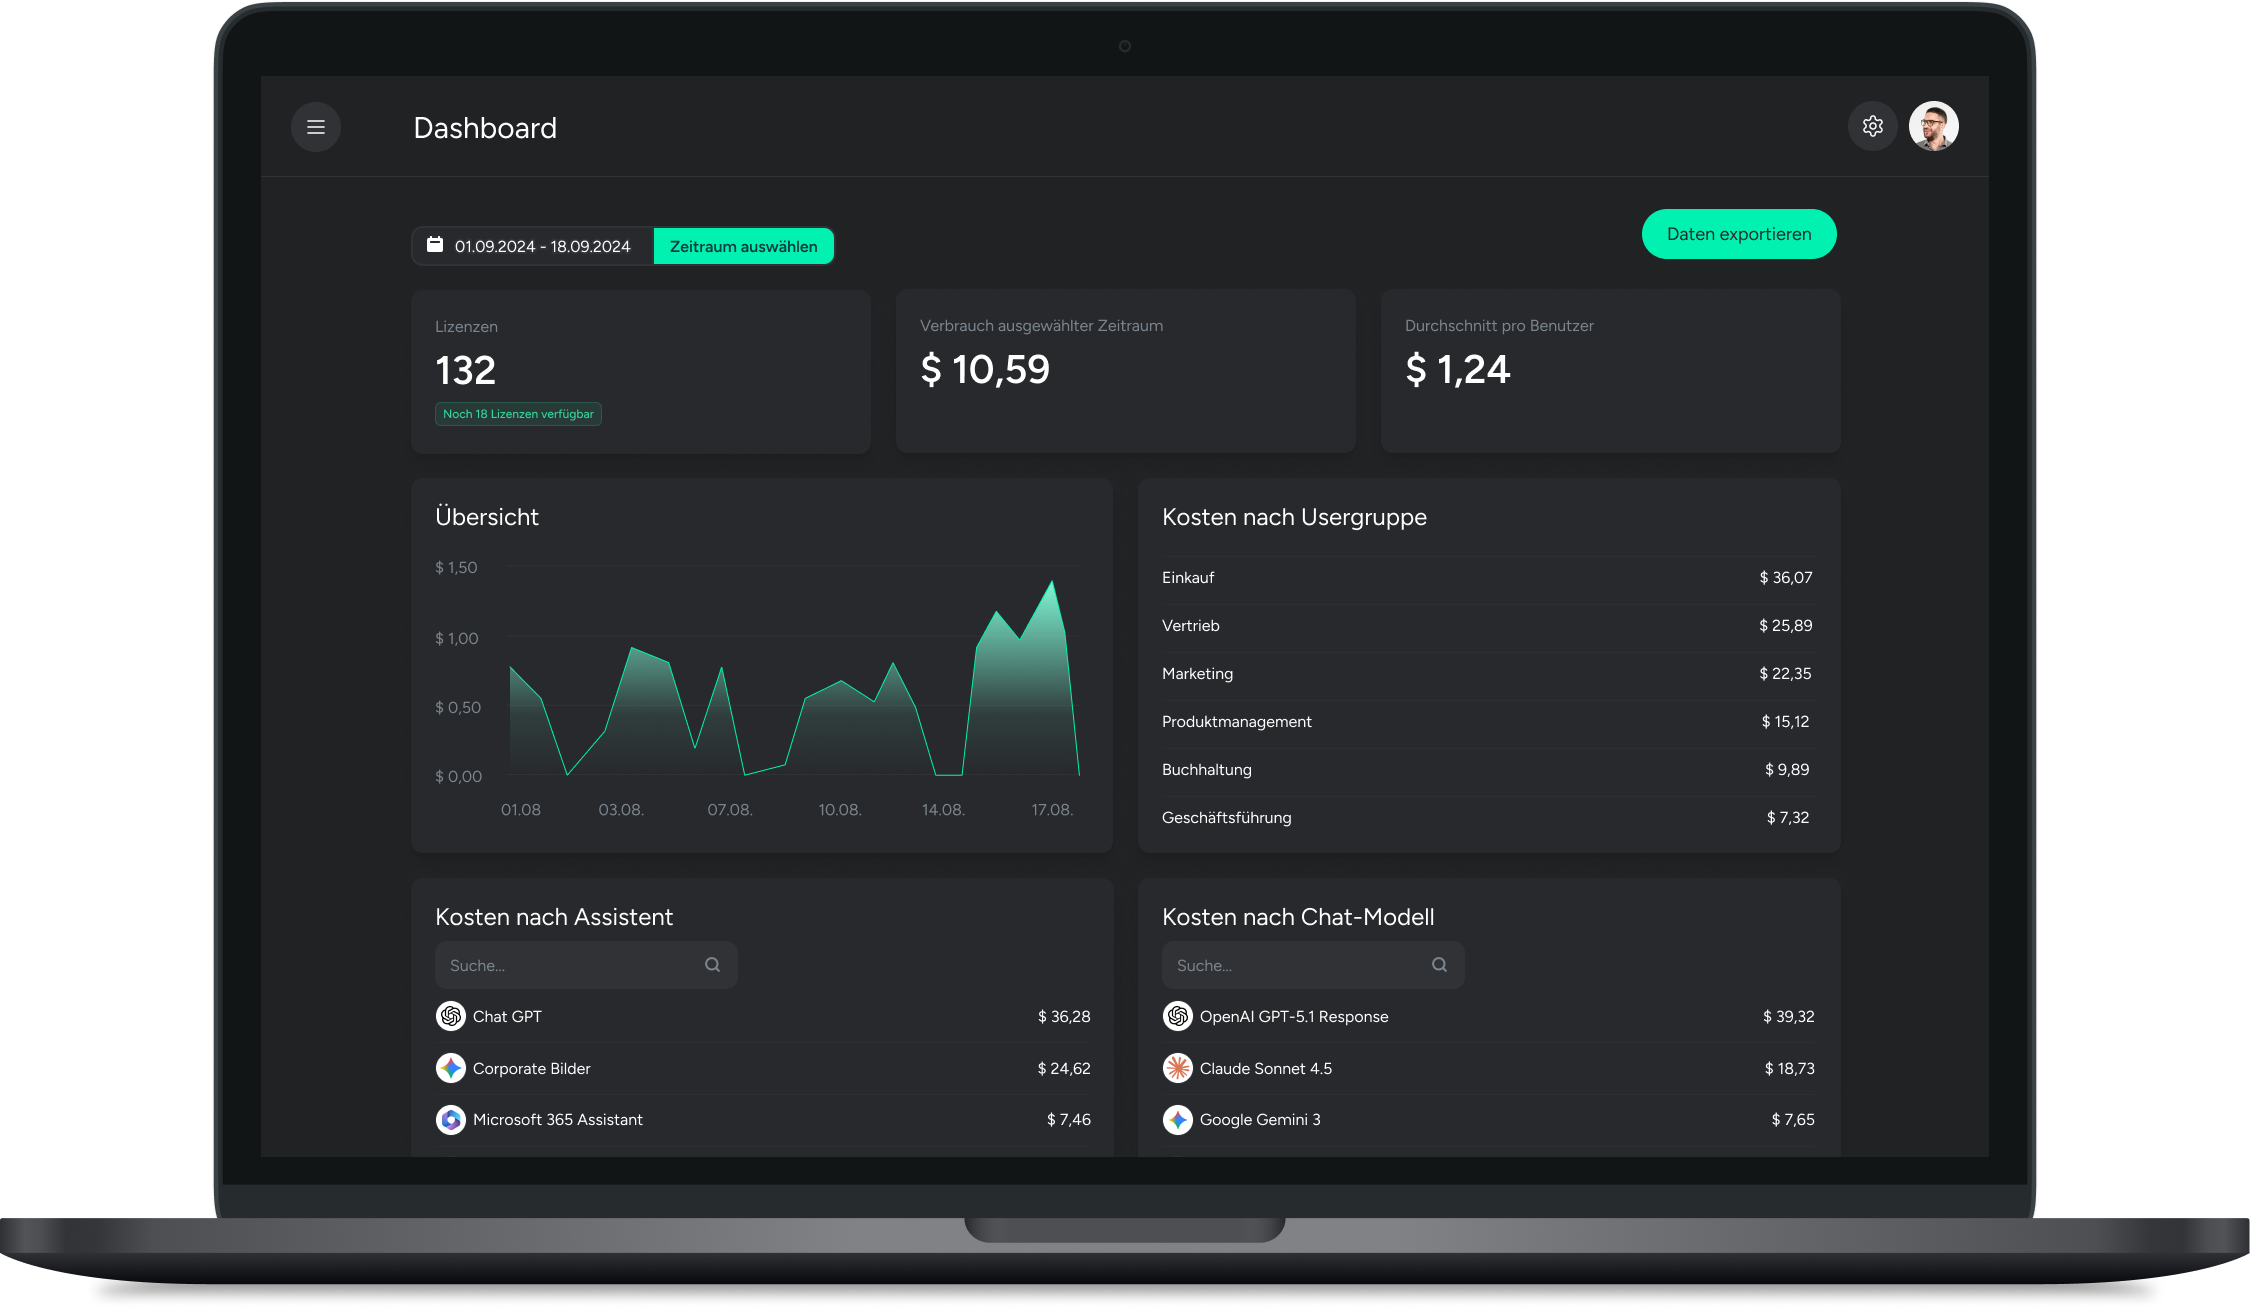The height and width of the screenshot is (1309, 2250).
Task: Click the Claude Sonnet 4.5 model icon
Action: click(x=1178, y=1068)
